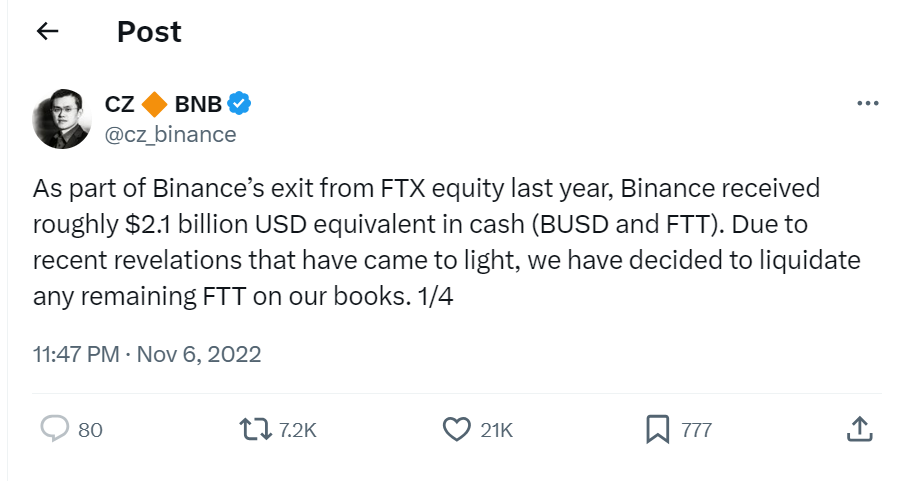Open CZ's profile picture
This screenshot has height=481, width=905.
pyautogui.click(x=62, y=118)
